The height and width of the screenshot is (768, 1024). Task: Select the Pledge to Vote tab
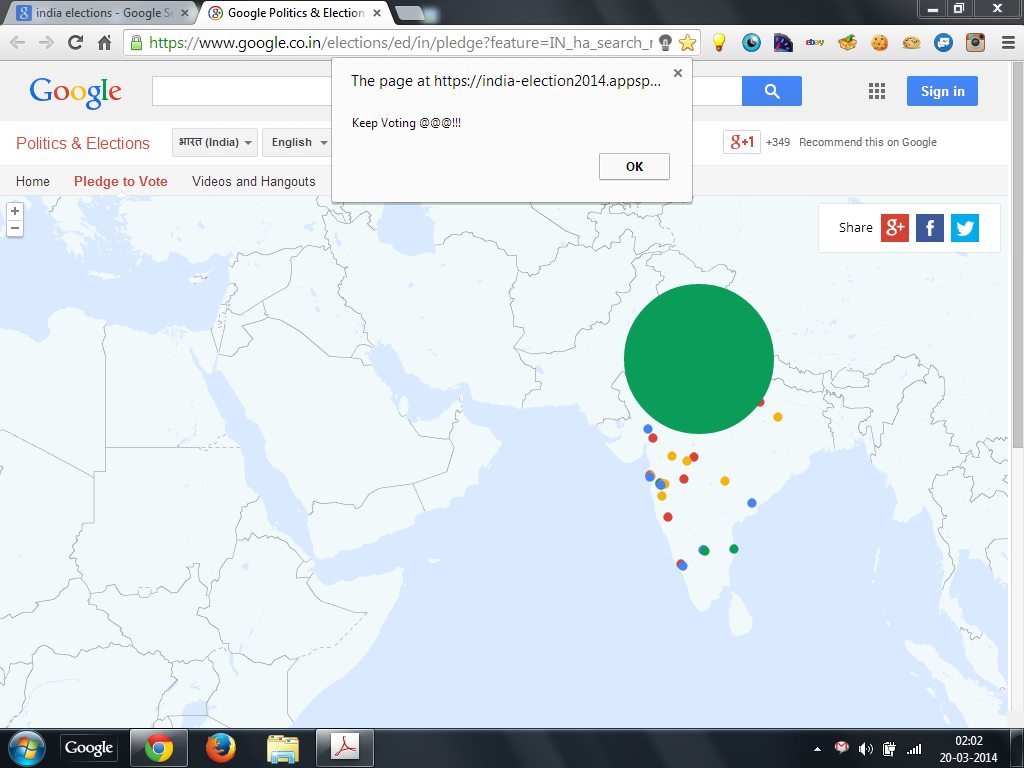pyautogui.click(x=121, y=182)
